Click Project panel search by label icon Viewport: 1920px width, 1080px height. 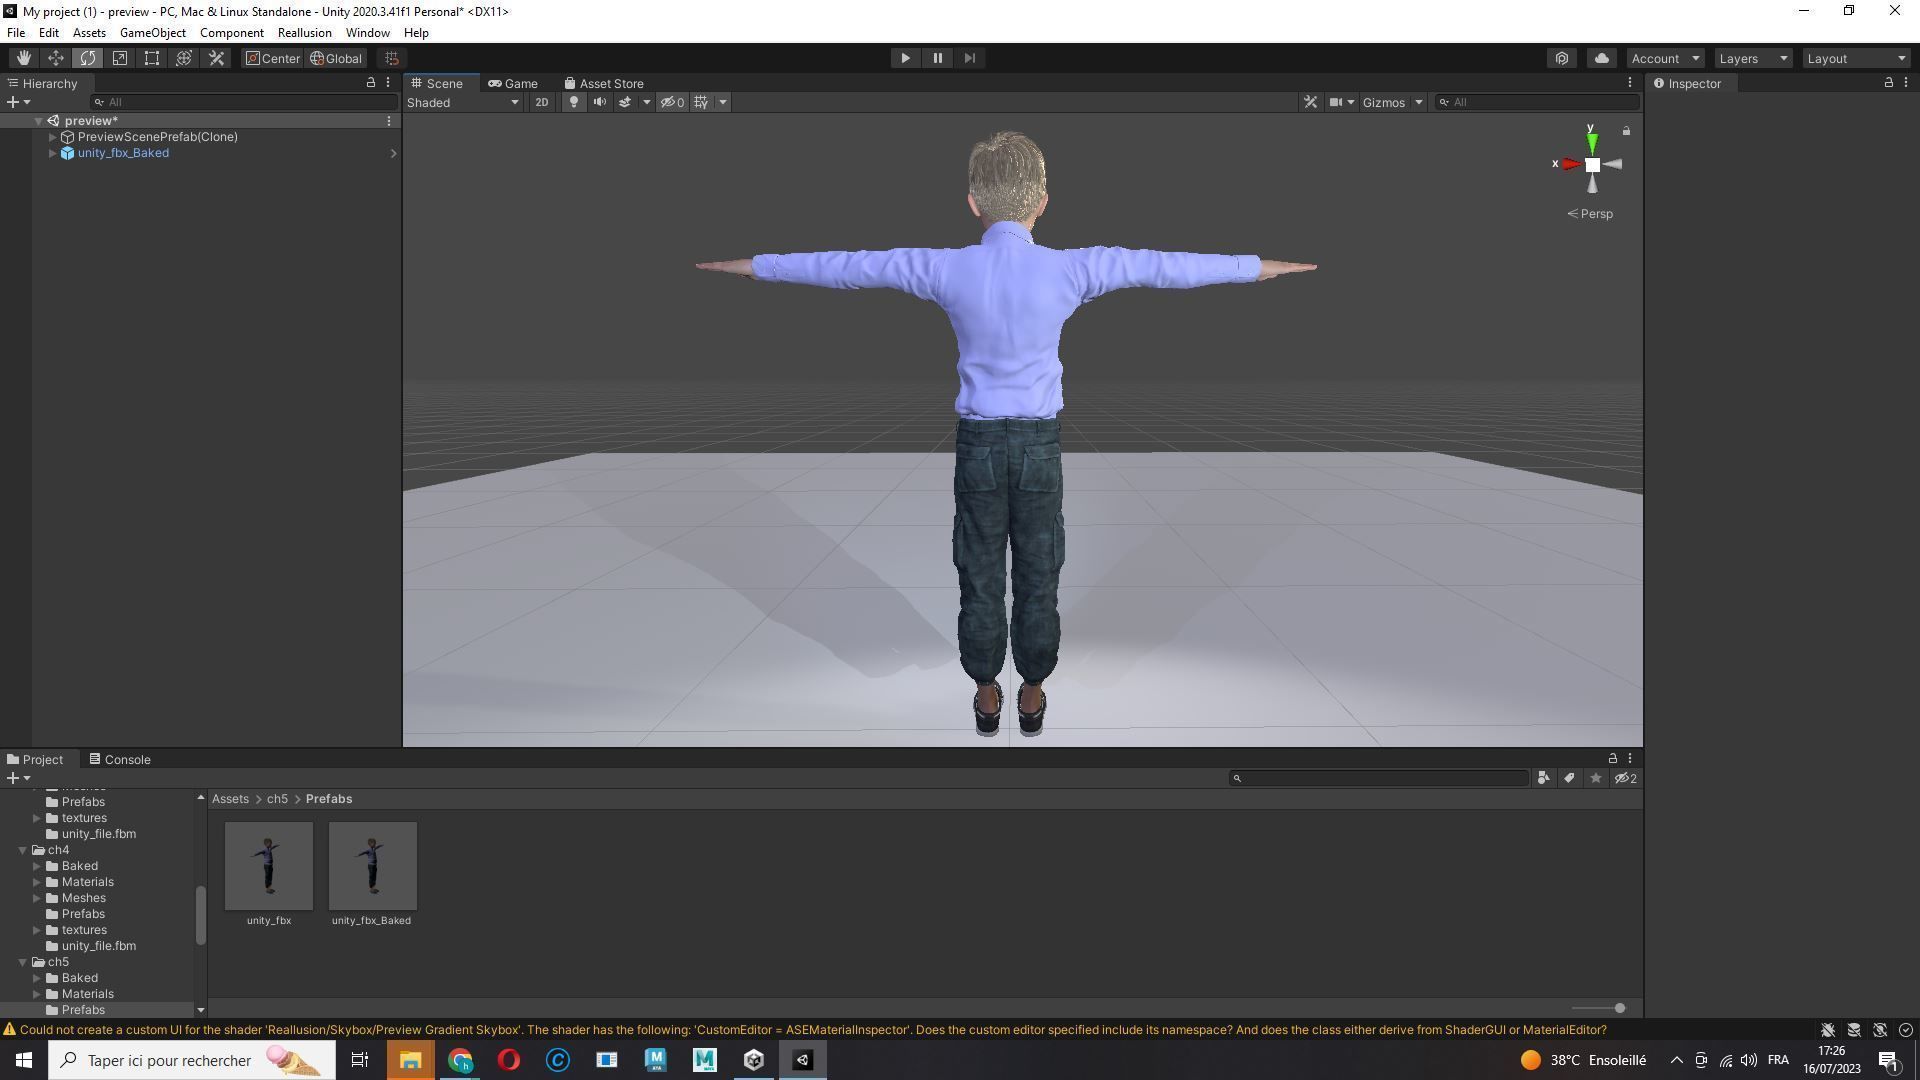[x=1569, y=778]
